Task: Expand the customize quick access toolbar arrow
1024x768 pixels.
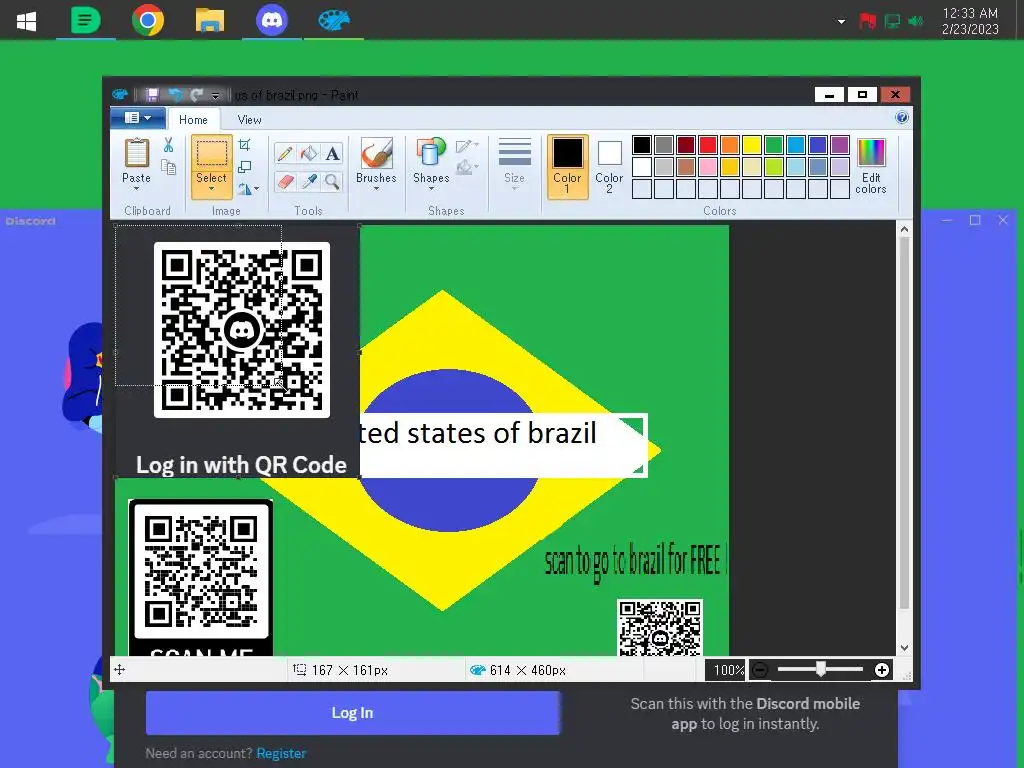Action: (x=216, y=96)
